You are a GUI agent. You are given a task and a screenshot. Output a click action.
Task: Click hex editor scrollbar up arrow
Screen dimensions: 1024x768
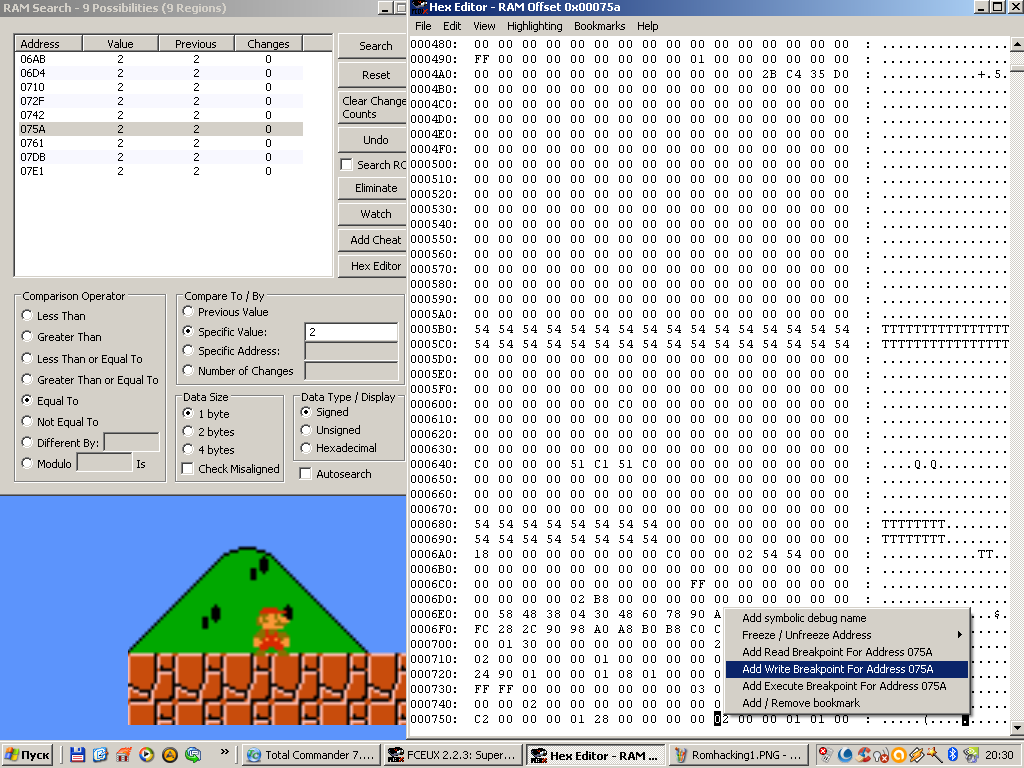point(1017,44)
